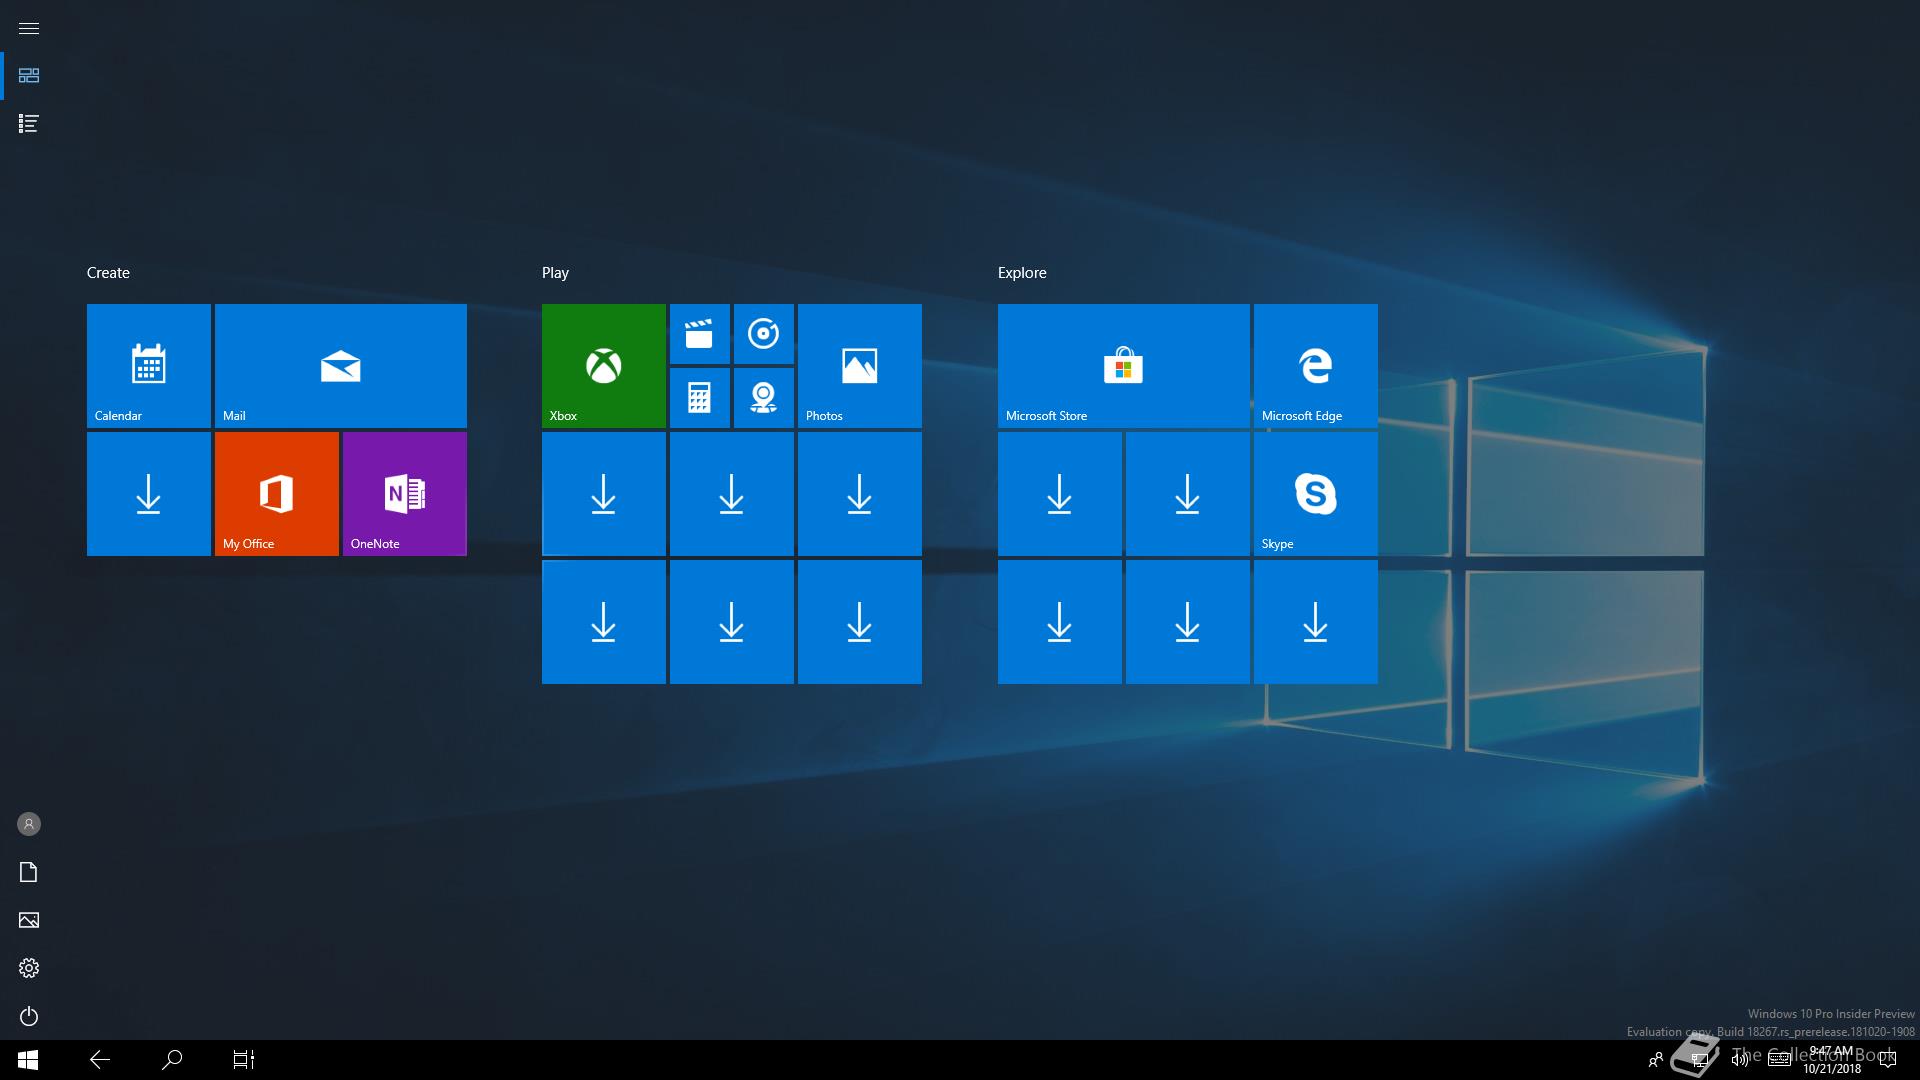This screenshot has width=1920, height=1080.
Task: Open the network status tray icon
Action: coord(1699,1060)
